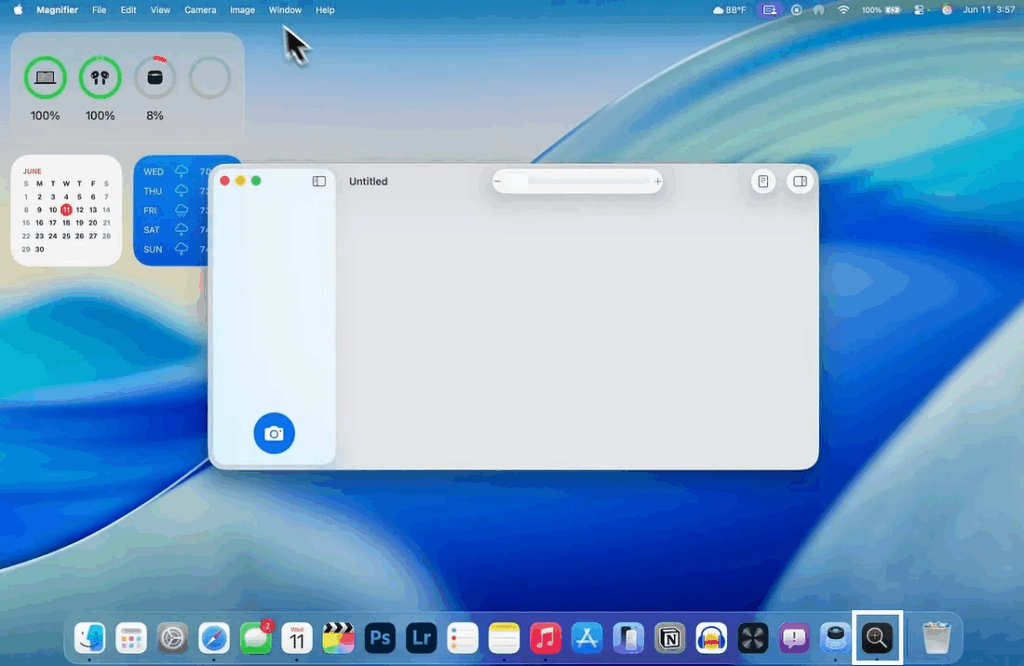Image resolution: width=1024 pixels, height=666 pixels.
Task: Open the Camera menu
Action: (x=200, y=10)
